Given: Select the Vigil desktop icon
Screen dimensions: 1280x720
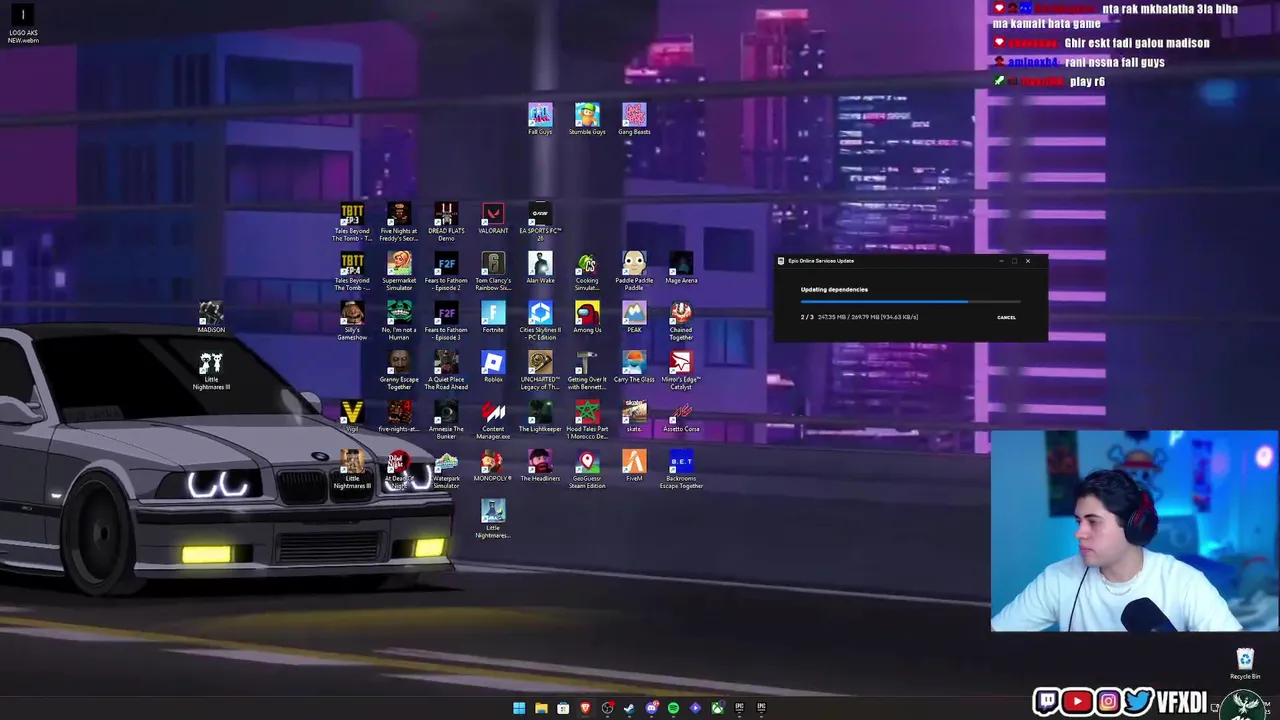Looking at the screenshot, I should tap(352, 416).
